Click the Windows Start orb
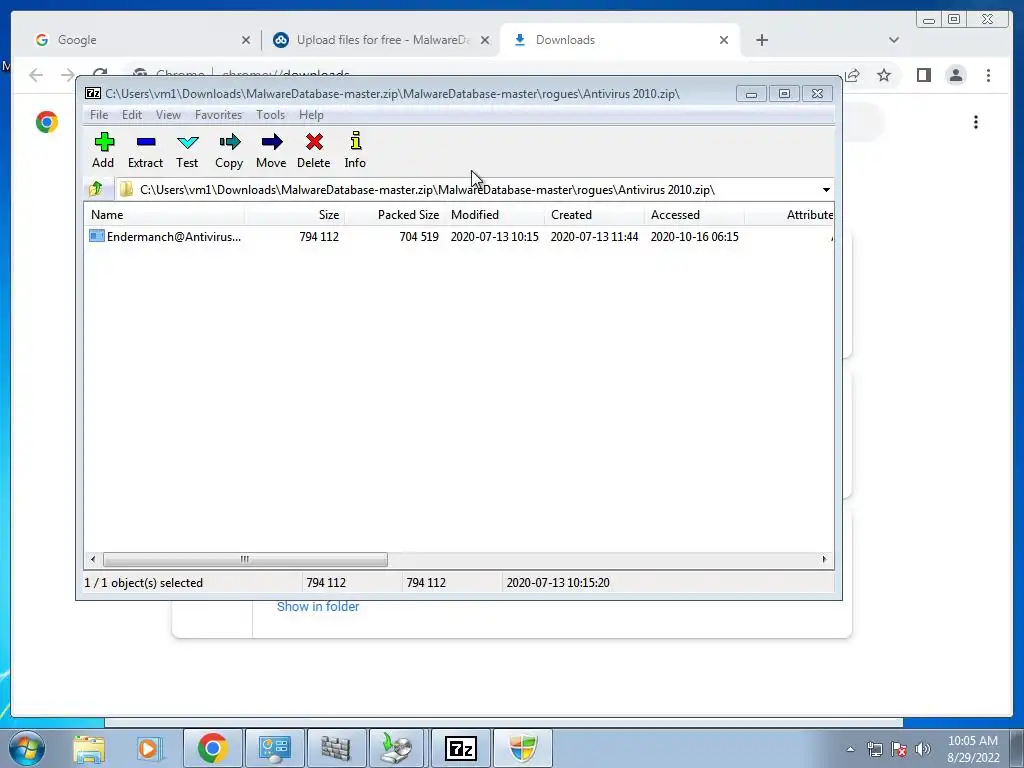This screenshot has height=768, width=1024. point(27,748)
